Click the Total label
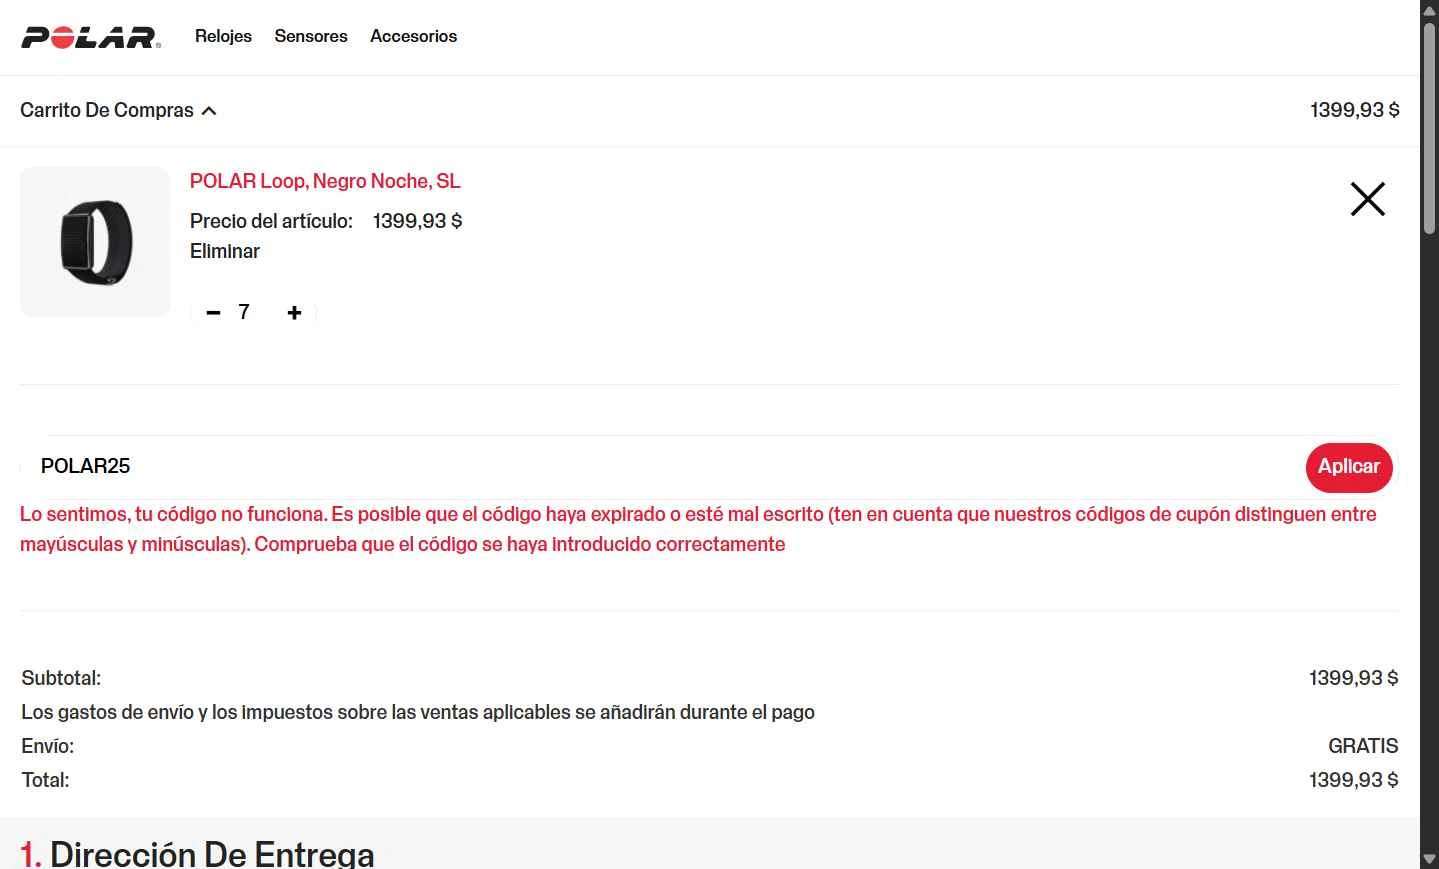This screenshot has height=869, width=1439. click(x=45, y=780)
